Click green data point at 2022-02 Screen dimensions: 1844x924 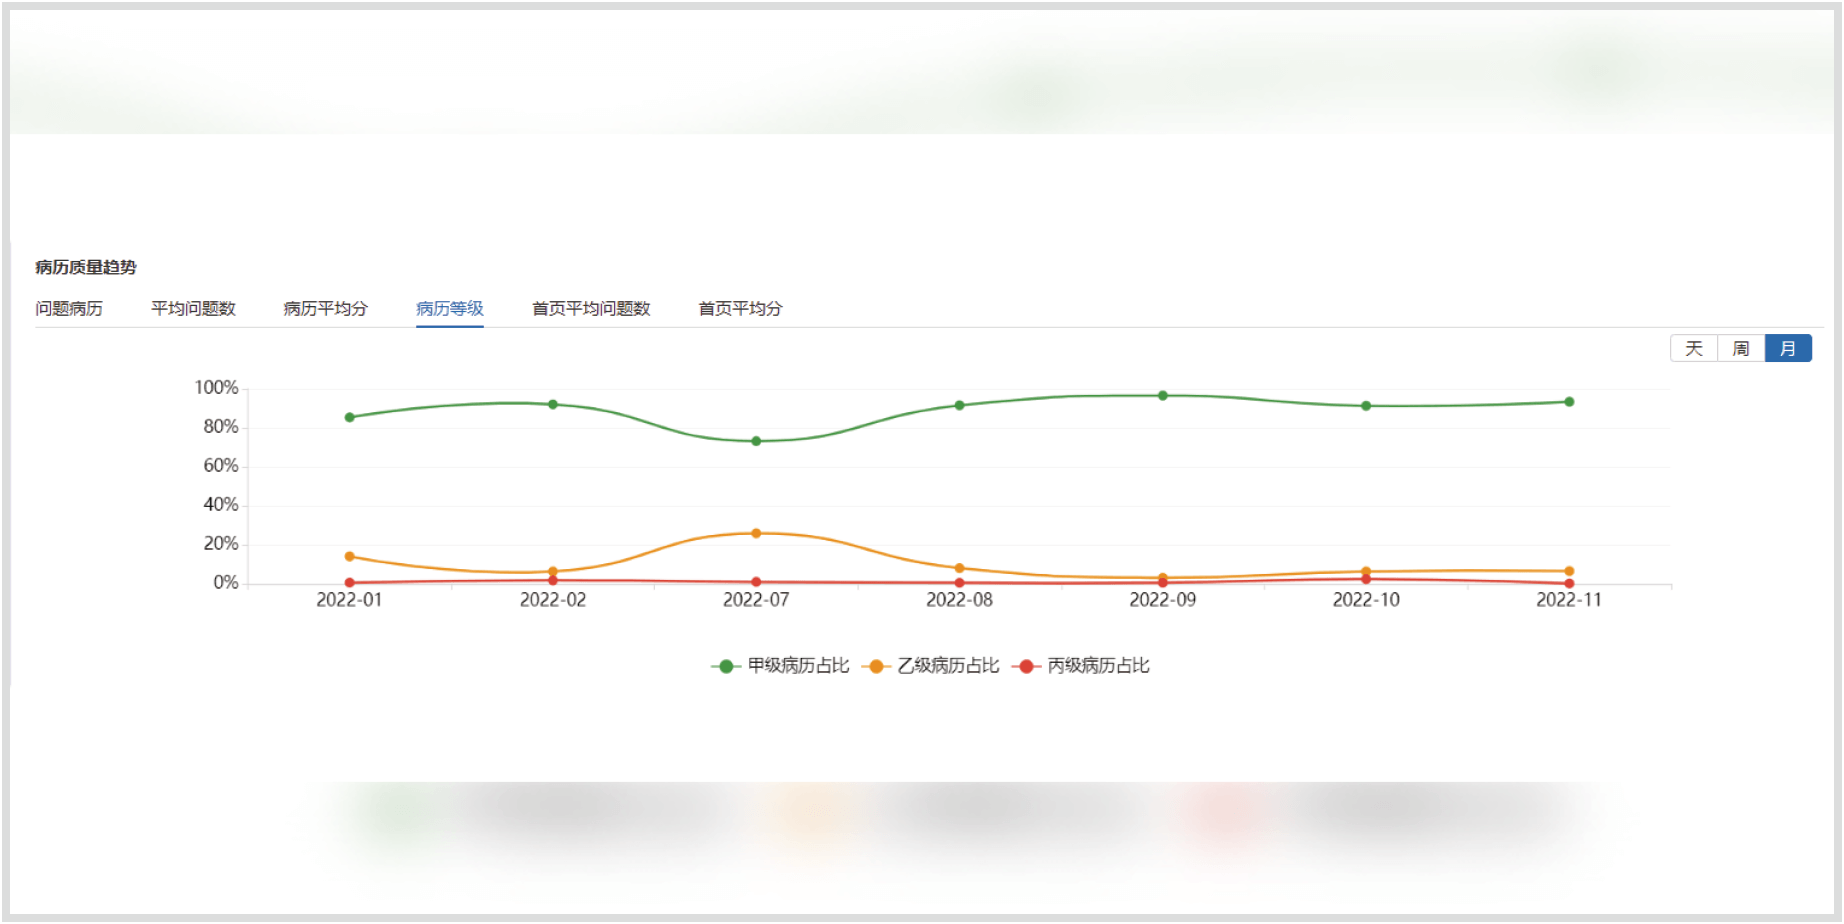[553, 404]
